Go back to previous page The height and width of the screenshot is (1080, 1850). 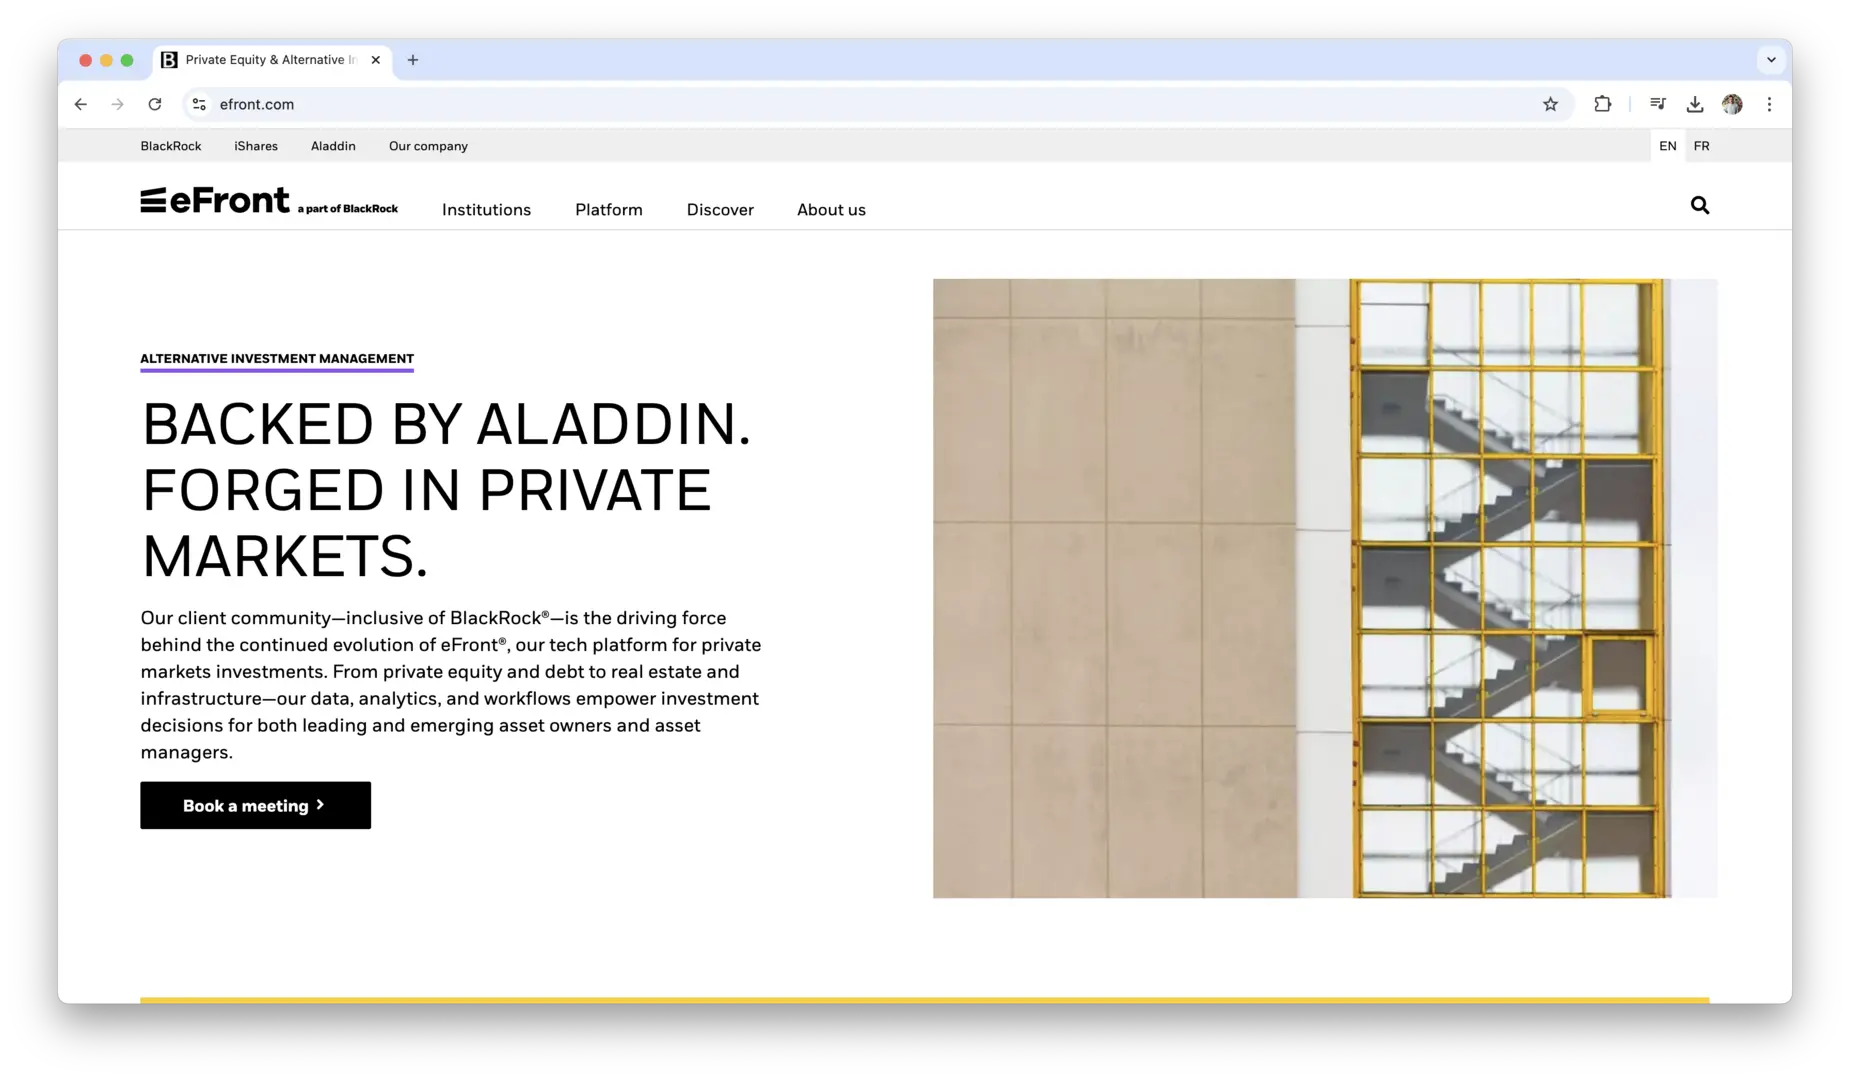click(81, 104)
